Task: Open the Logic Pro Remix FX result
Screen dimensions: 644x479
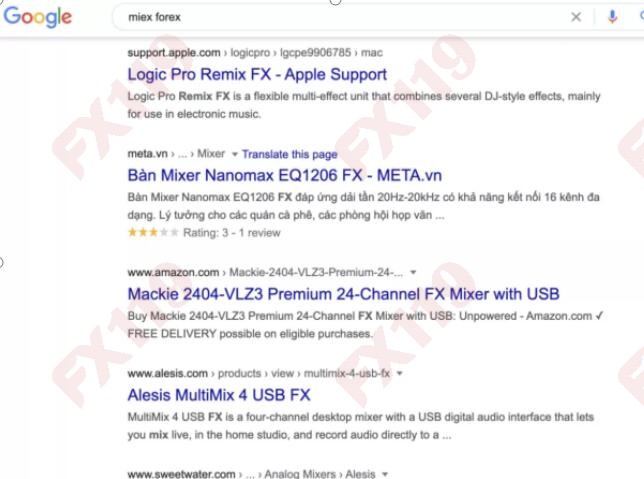Action: click(257, 74)
